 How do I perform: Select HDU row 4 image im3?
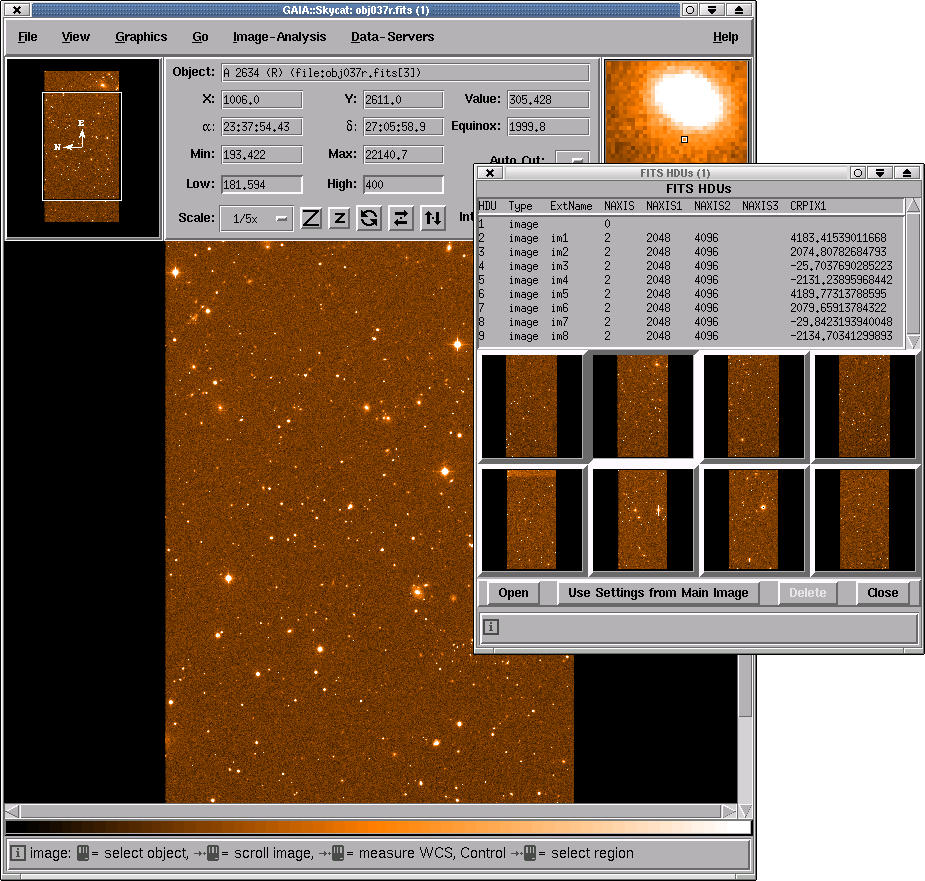690,266
